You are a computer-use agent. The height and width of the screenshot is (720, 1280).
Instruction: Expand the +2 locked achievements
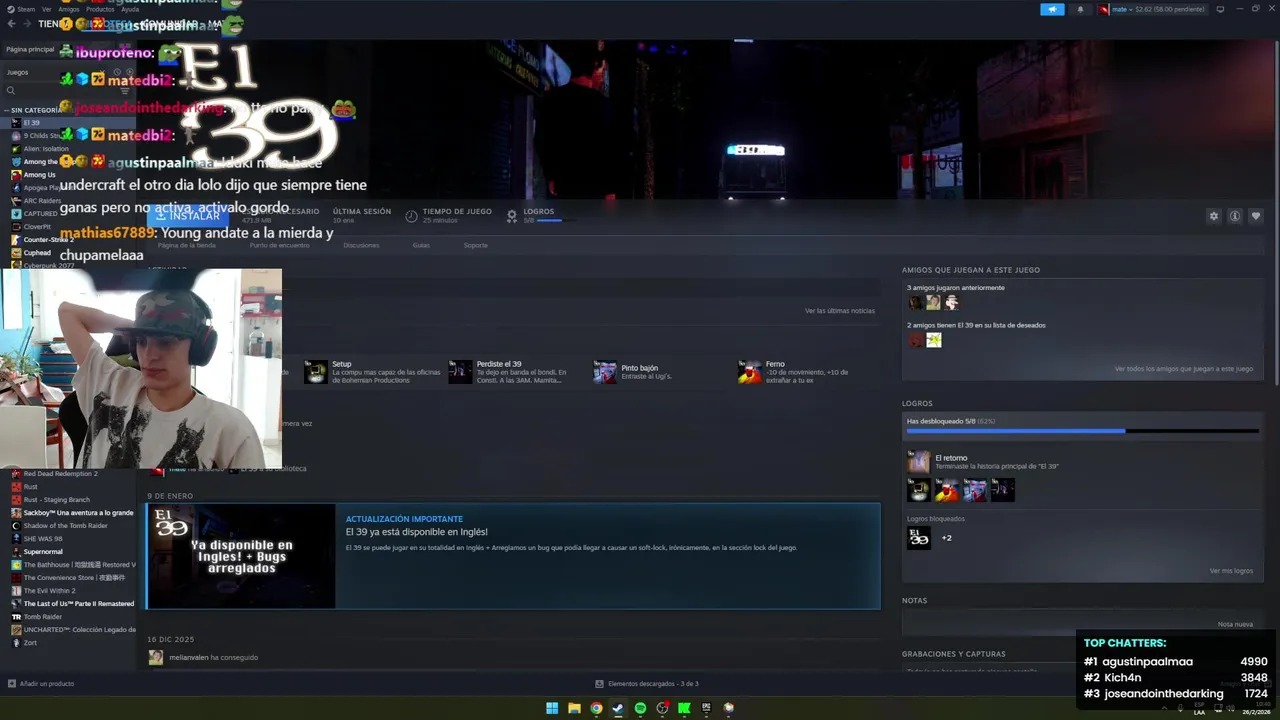pos(946,538)
